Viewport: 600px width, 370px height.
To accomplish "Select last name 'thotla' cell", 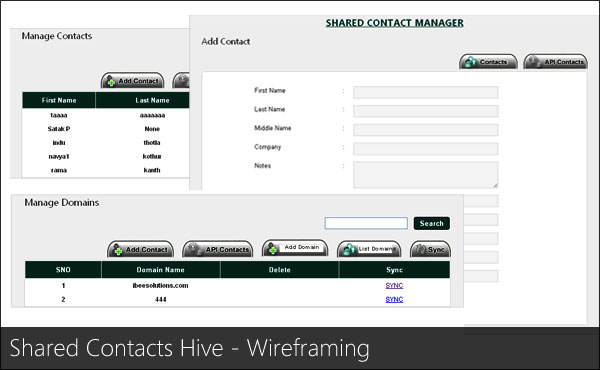I will point(152,143).
